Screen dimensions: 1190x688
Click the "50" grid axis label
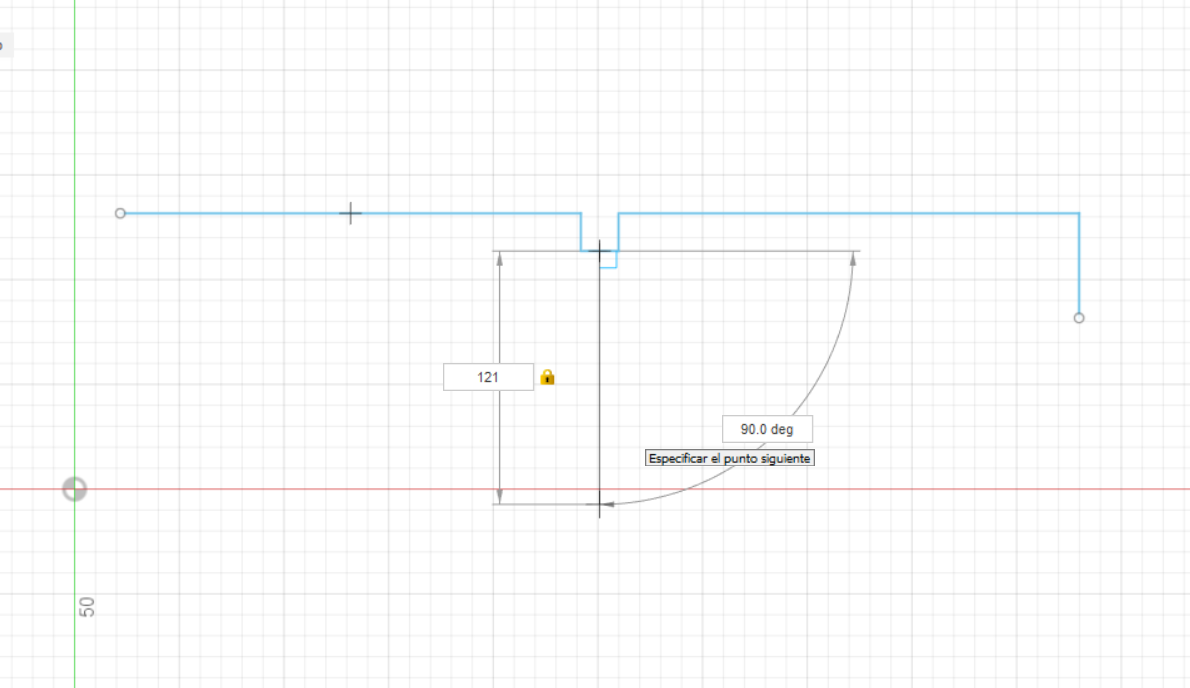[x=87, y=607]
